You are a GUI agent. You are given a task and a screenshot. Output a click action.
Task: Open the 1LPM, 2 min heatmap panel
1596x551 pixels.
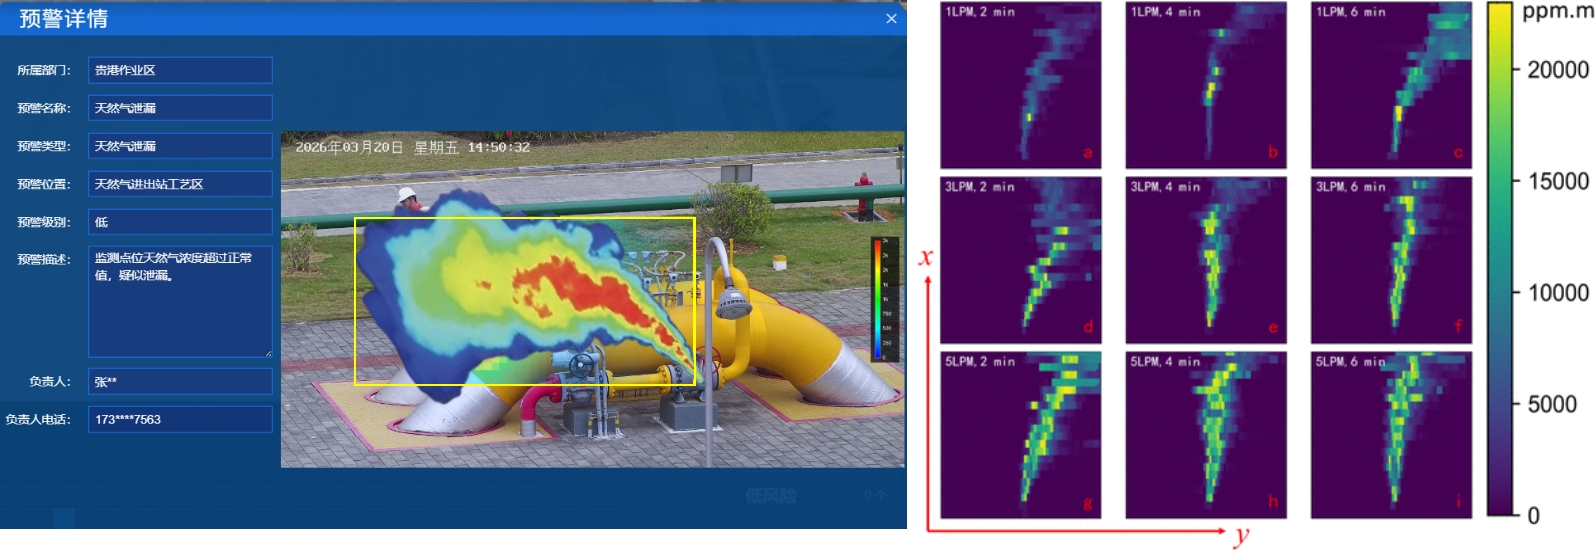[x=1020, y=85]
